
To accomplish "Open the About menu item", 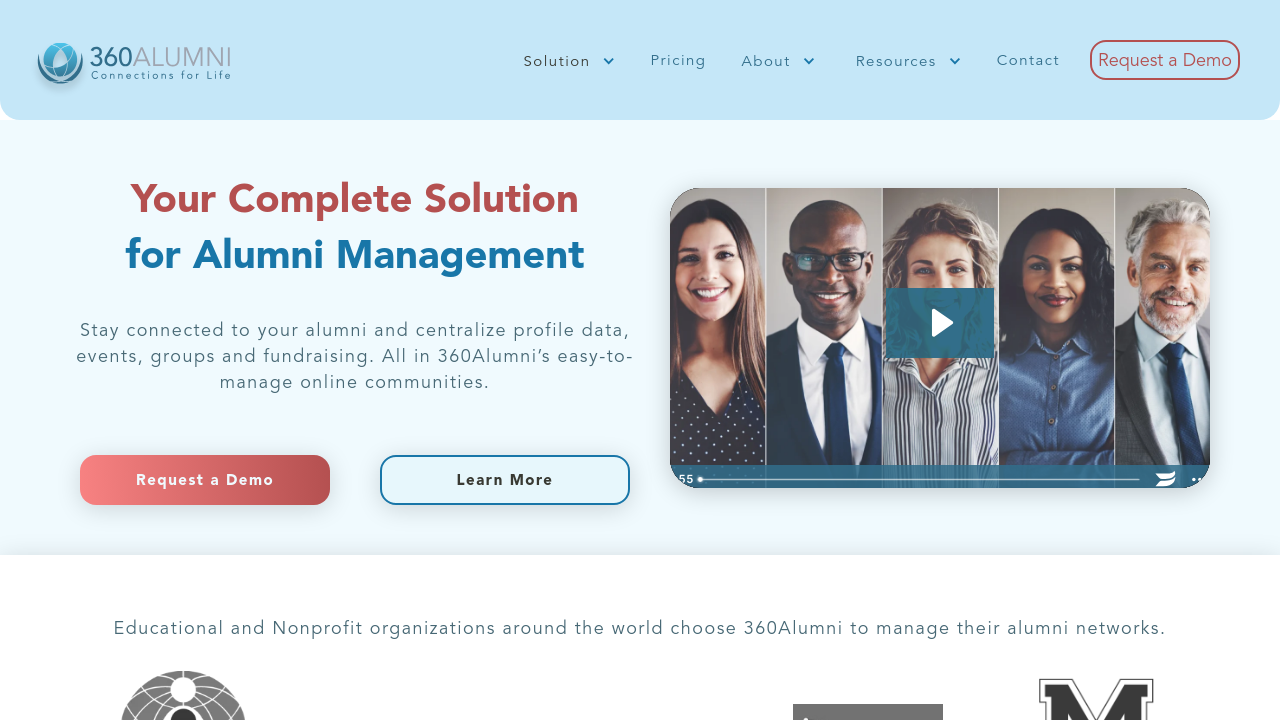I will [766, 61].
